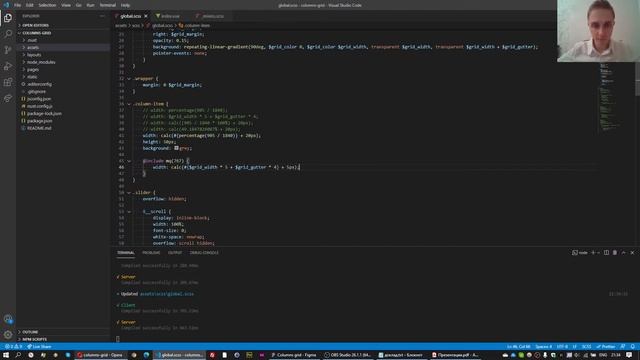Collapse the COLUMNS-GRID project folder section

pos(63,33)
